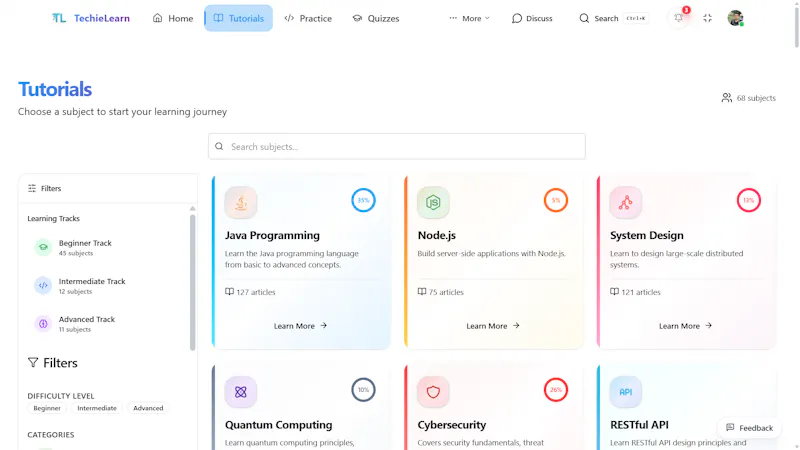Viewport: 800px width, 450px height.
Task: Select the Intermediate Track
Action: pyautogui.click(x=107, y=286)
